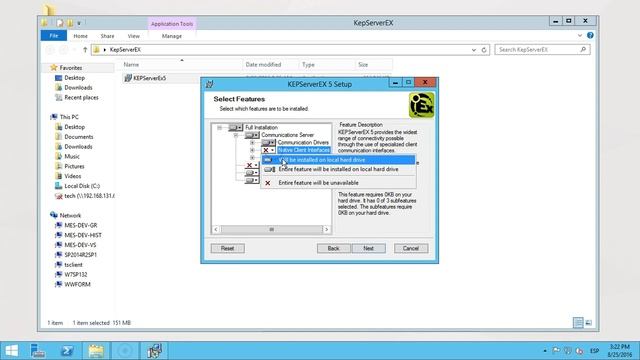The height and width of the screenshot is (360, 640).
Task: Open the Manage ribbon tab
Action: 171,36
